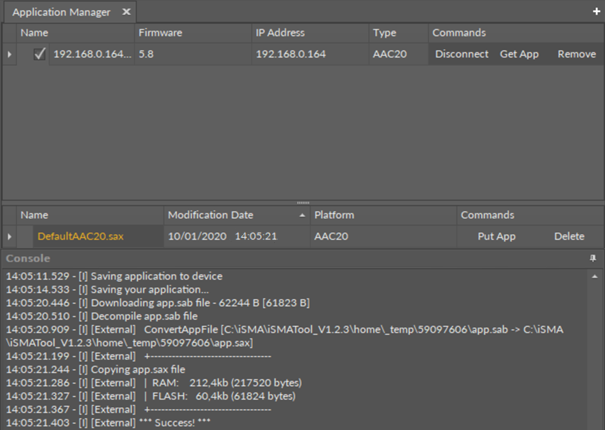
Task: Expand the 192.168.0.164 device row
Action: [11, 54]
